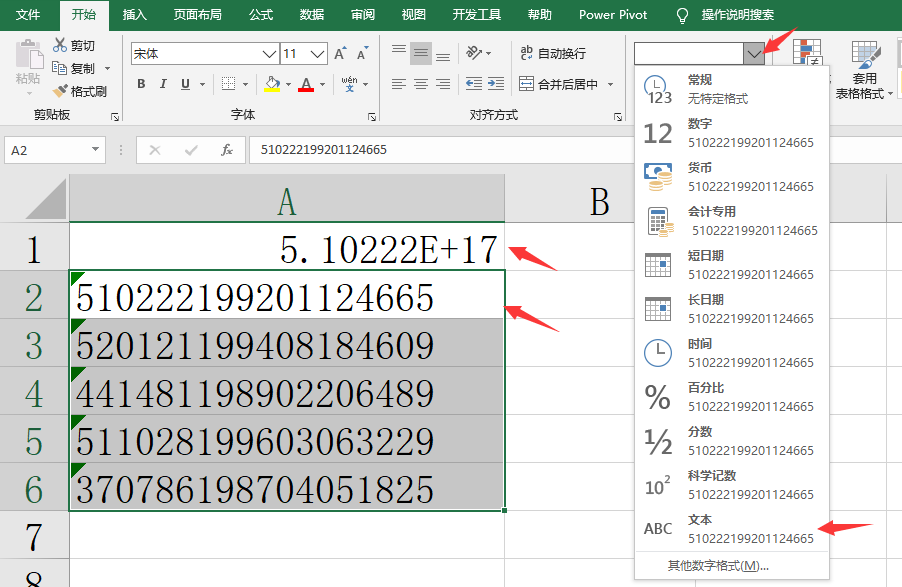Viewport: 902px width, 587px height.
Task: Click the formula bar input field
Action: [441, 150]
